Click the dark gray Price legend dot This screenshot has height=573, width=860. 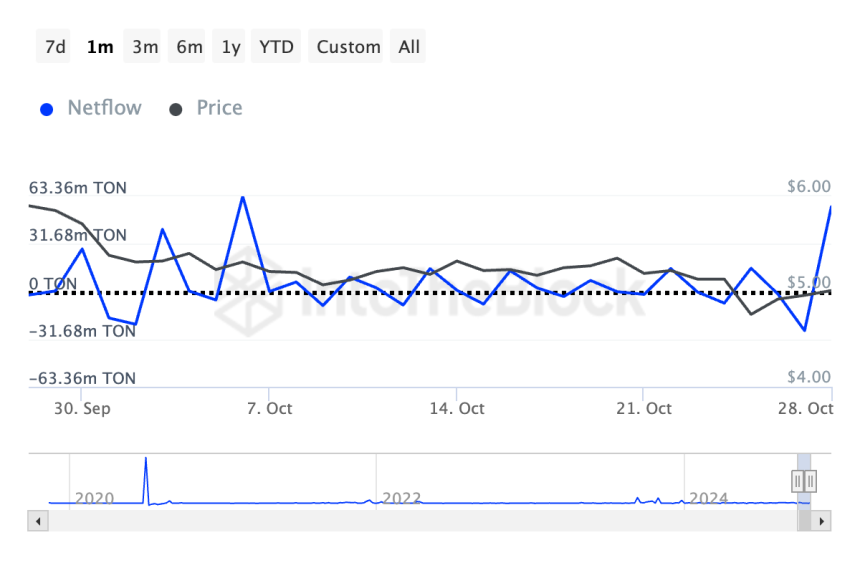coord(176,109)
